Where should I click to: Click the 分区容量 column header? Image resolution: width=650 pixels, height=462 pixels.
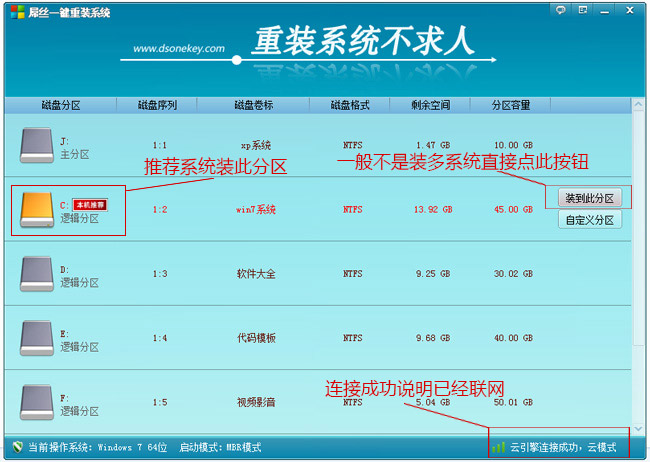(x=511, y=104)
